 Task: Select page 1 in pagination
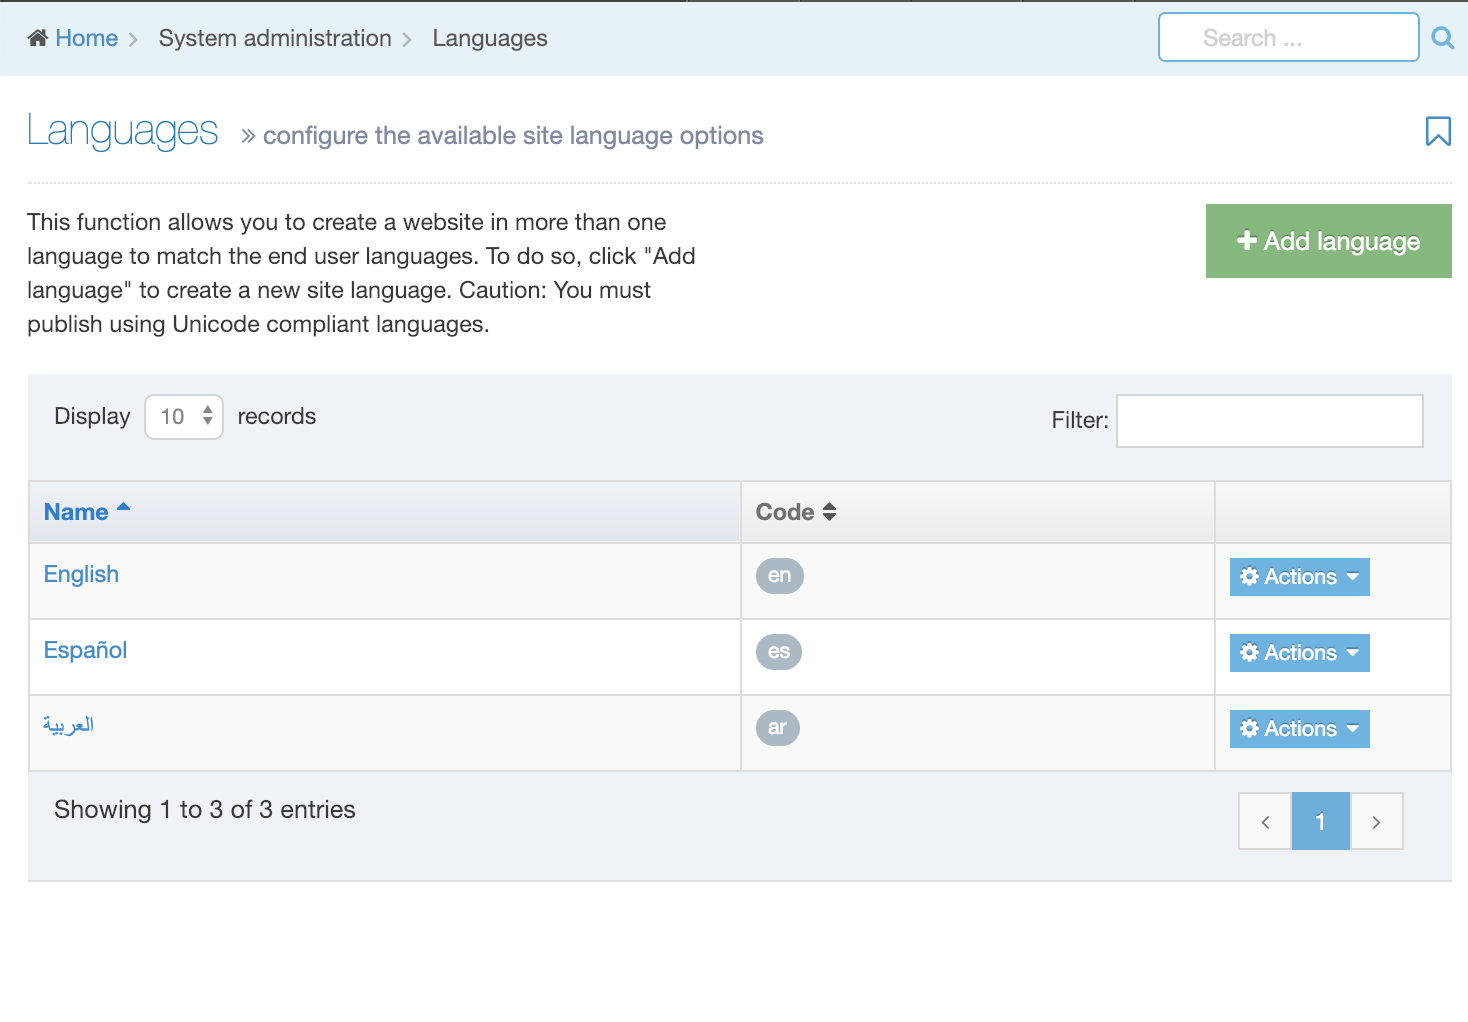(1320, 822)
